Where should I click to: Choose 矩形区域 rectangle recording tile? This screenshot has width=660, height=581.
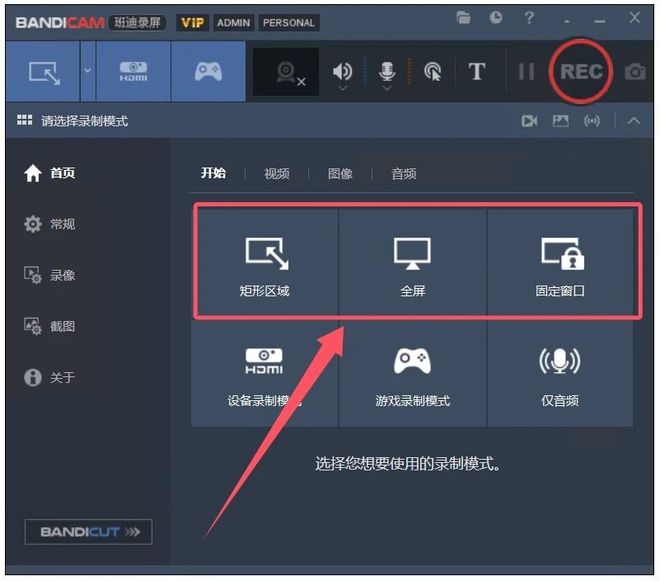point(265,261)
